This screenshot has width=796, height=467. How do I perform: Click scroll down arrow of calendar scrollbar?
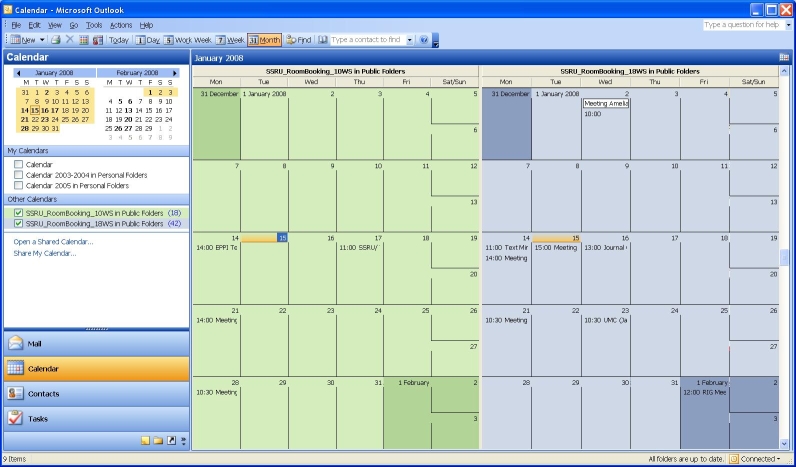(x=784, y=444)
